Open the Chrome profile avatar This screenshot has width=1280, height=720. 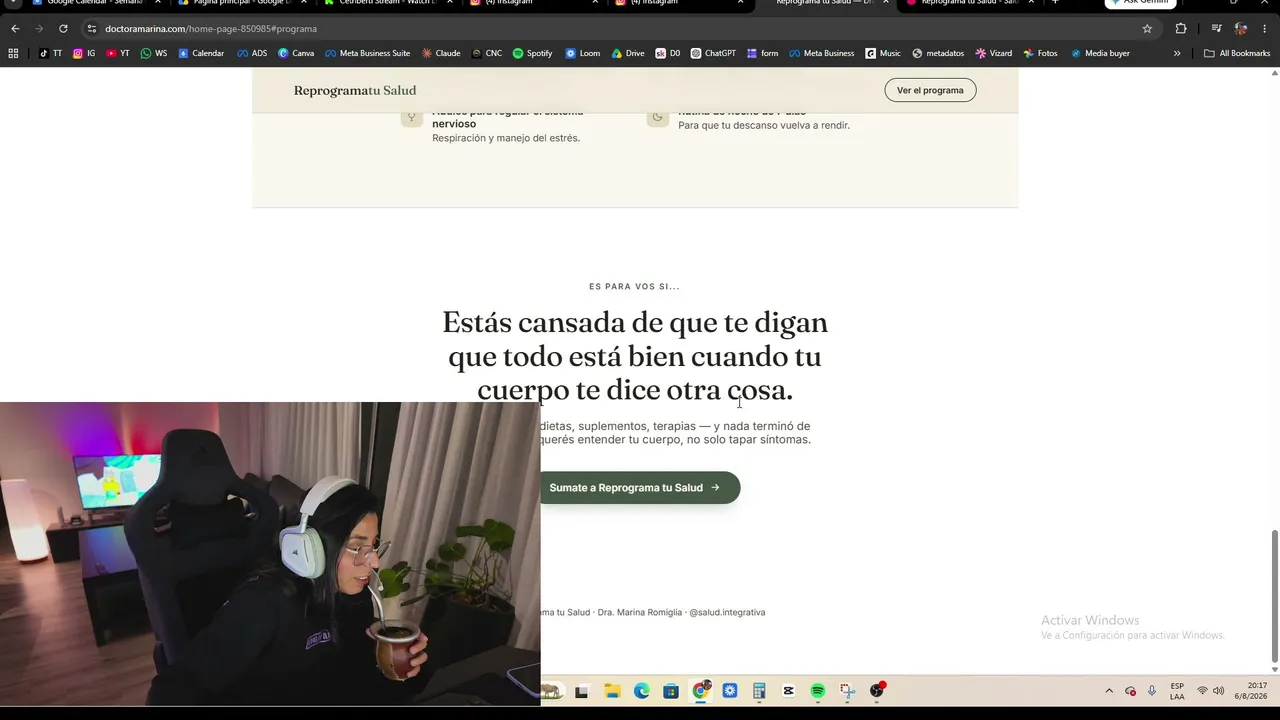click(x=1241, y=29)
